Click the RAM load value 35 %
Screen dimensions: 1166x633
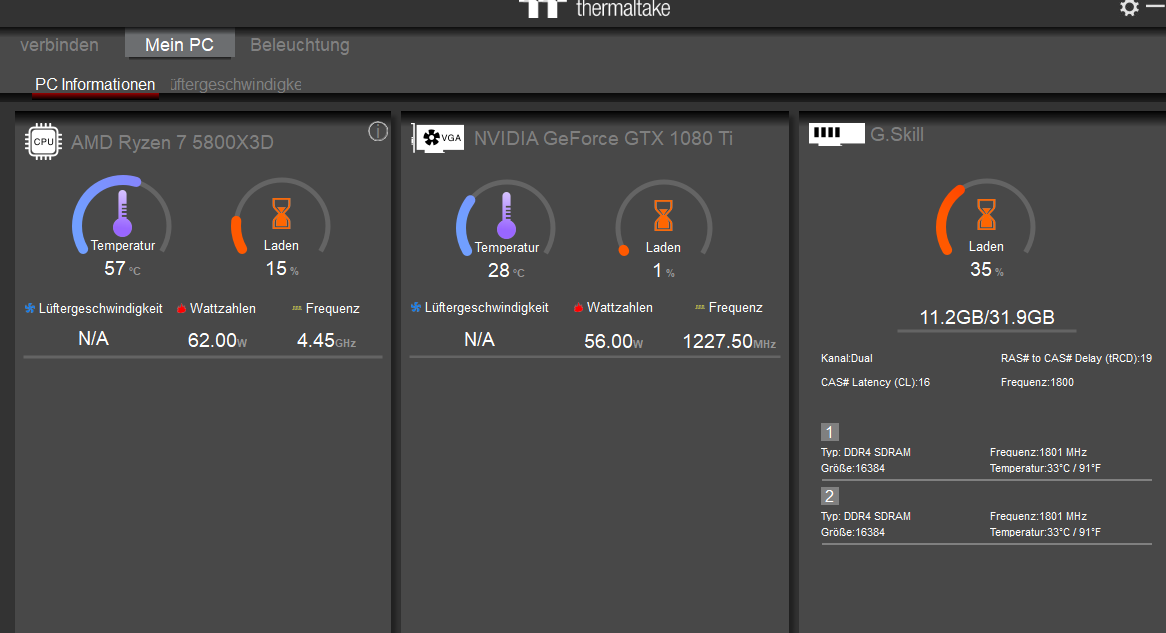coord(986,269)
